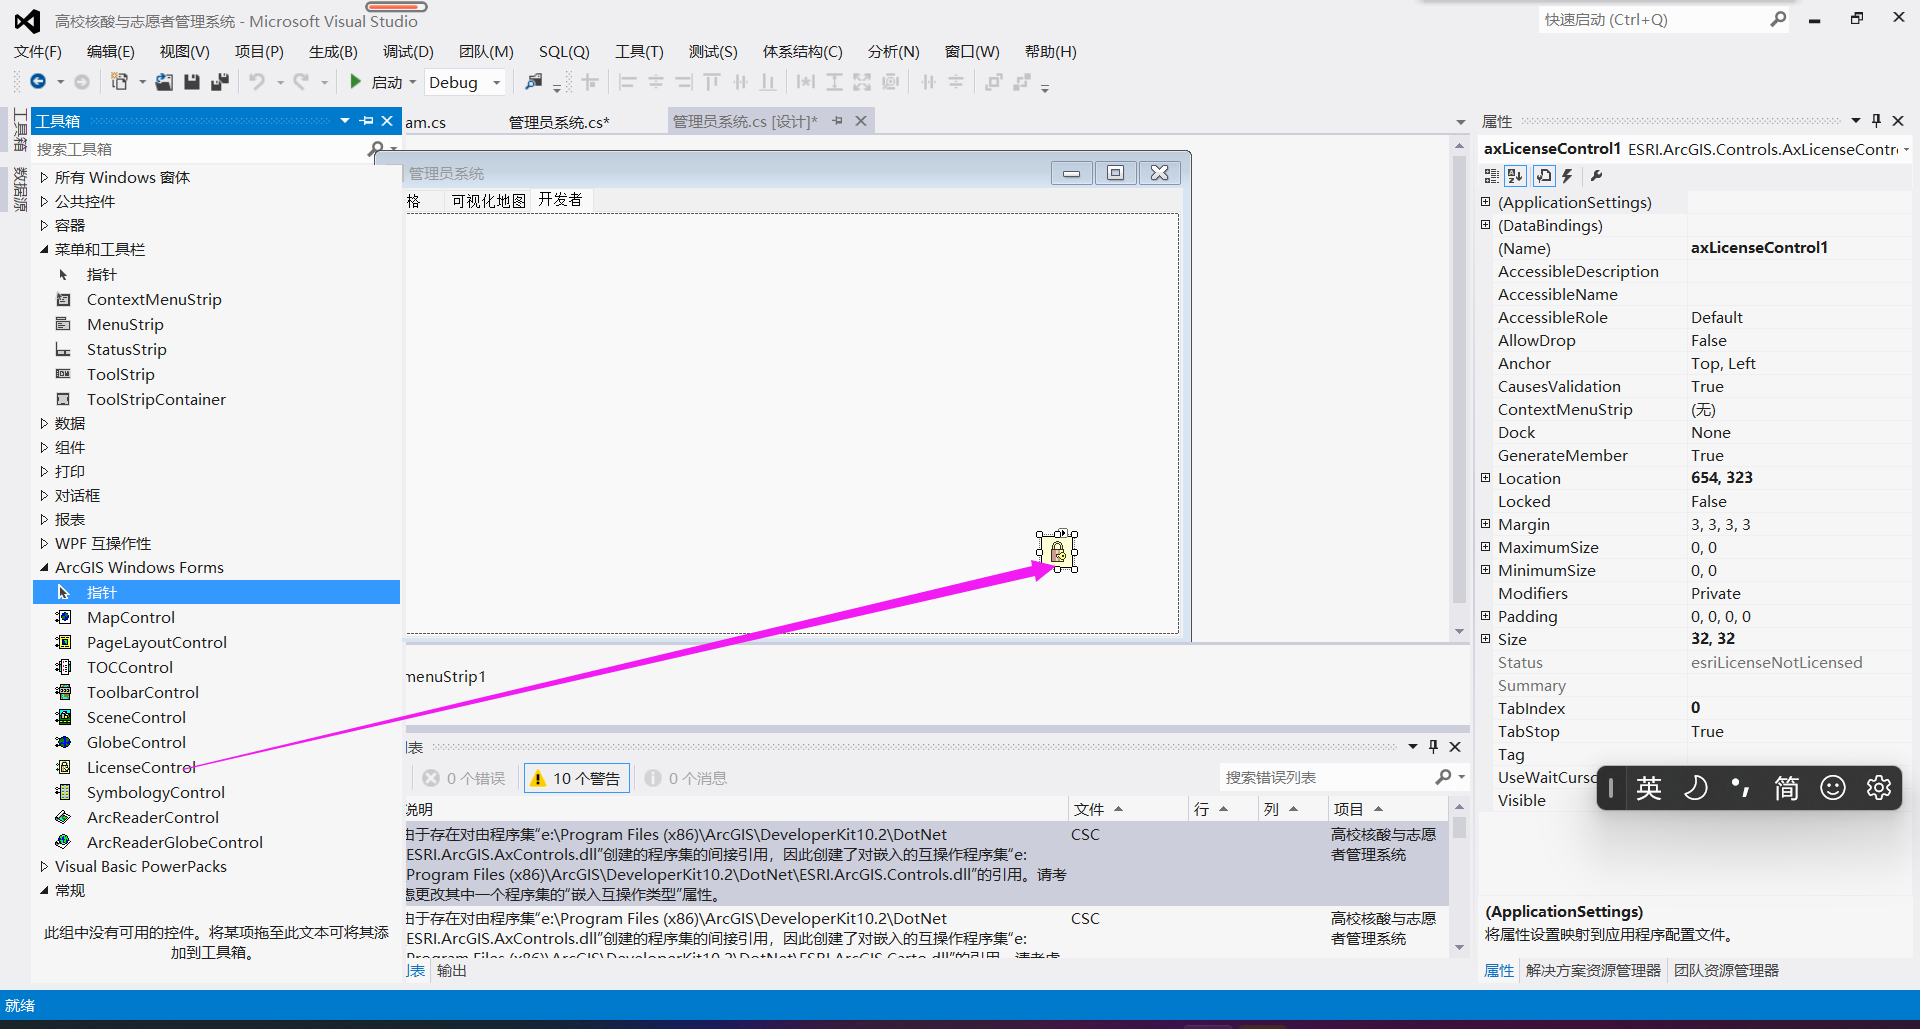
Task: Click the Undo toolbar icon
Action: click(257, 82)
